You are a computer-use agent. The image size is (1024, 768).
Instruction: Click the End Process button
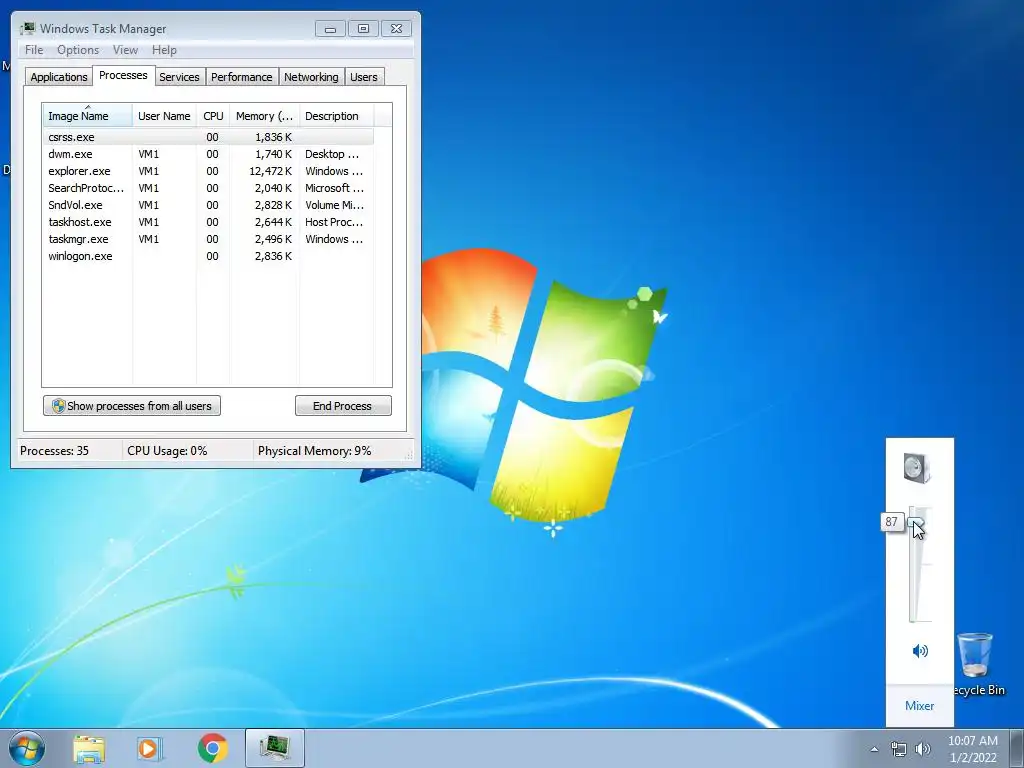(343, 406)
